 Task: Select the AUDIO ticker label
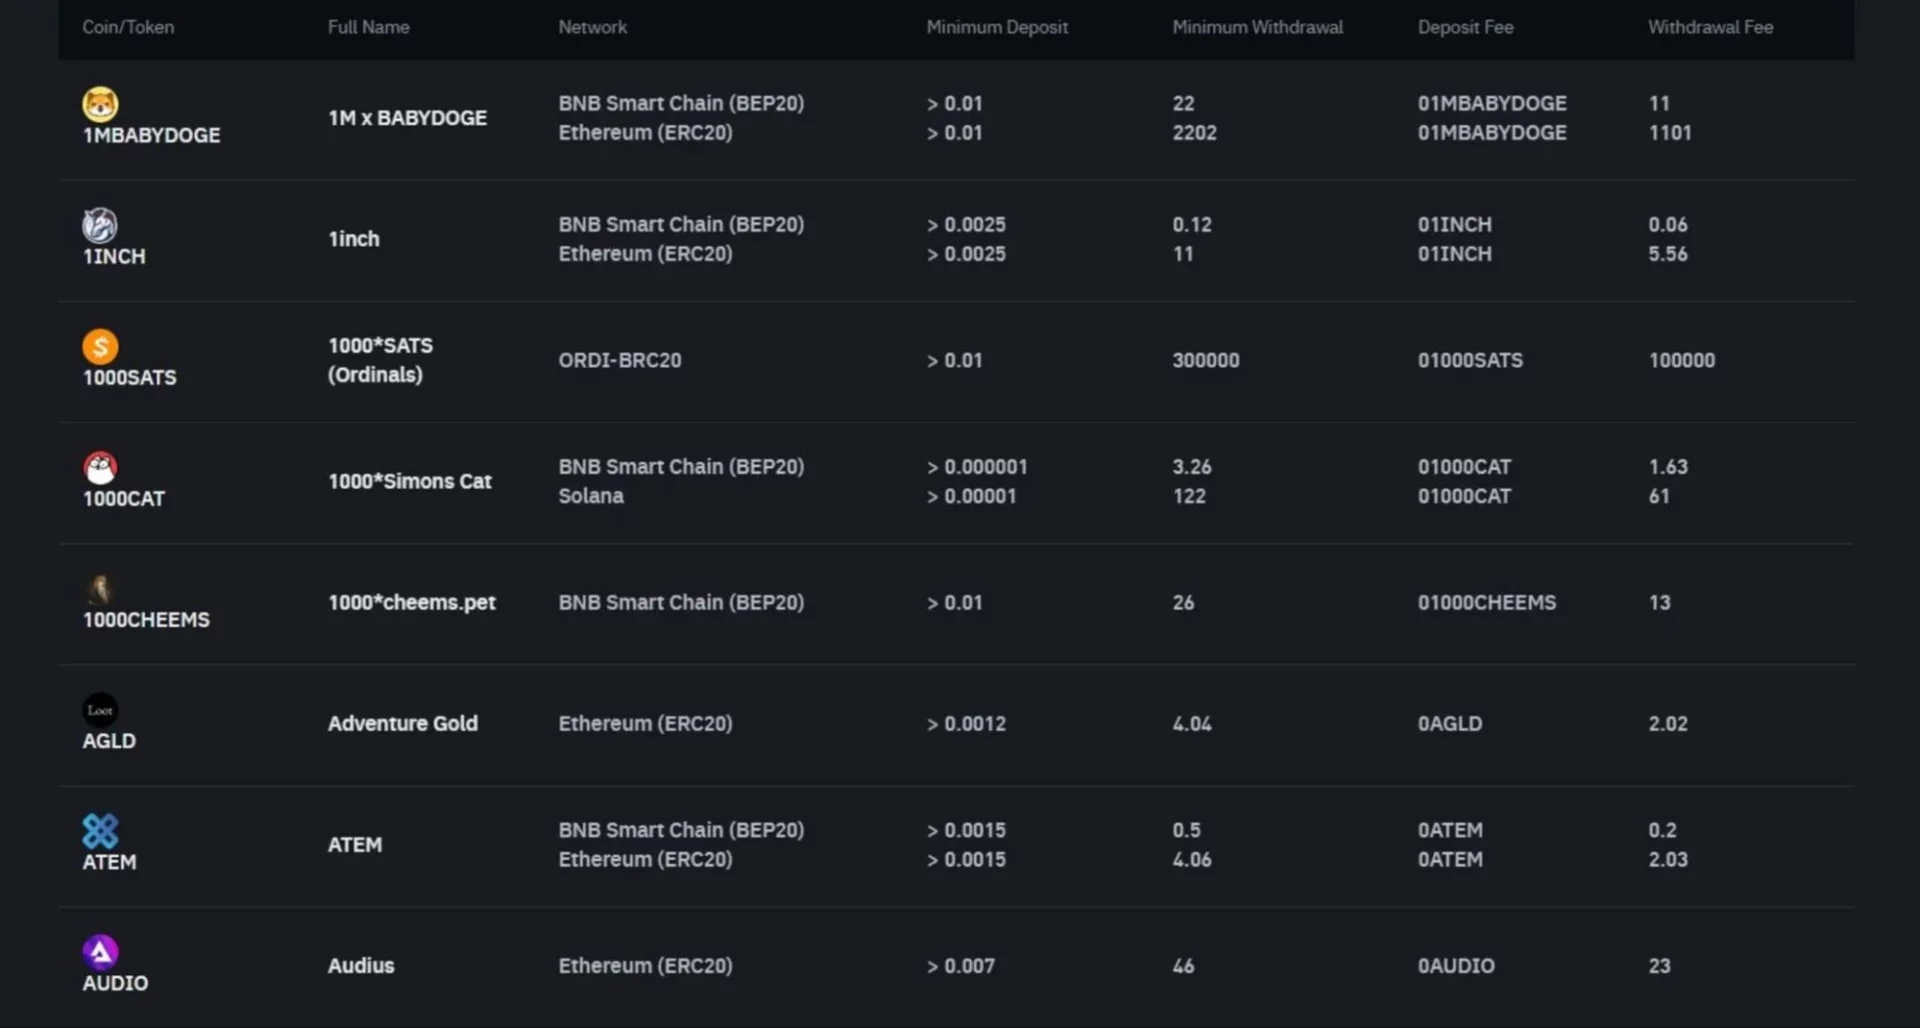115,982
